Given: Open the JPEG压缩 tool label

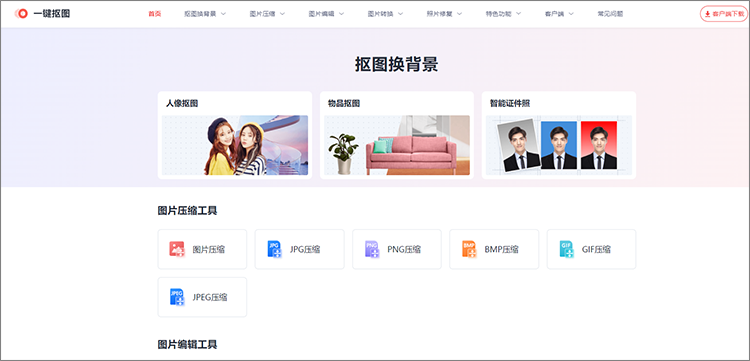Looking at the screenshot, I should (210, 297).
